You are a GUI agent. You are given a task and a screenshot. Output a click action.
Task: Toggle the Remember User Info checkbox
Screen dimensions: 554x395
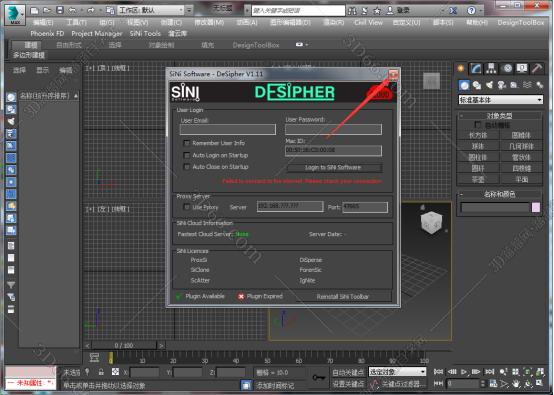[187, 143]
